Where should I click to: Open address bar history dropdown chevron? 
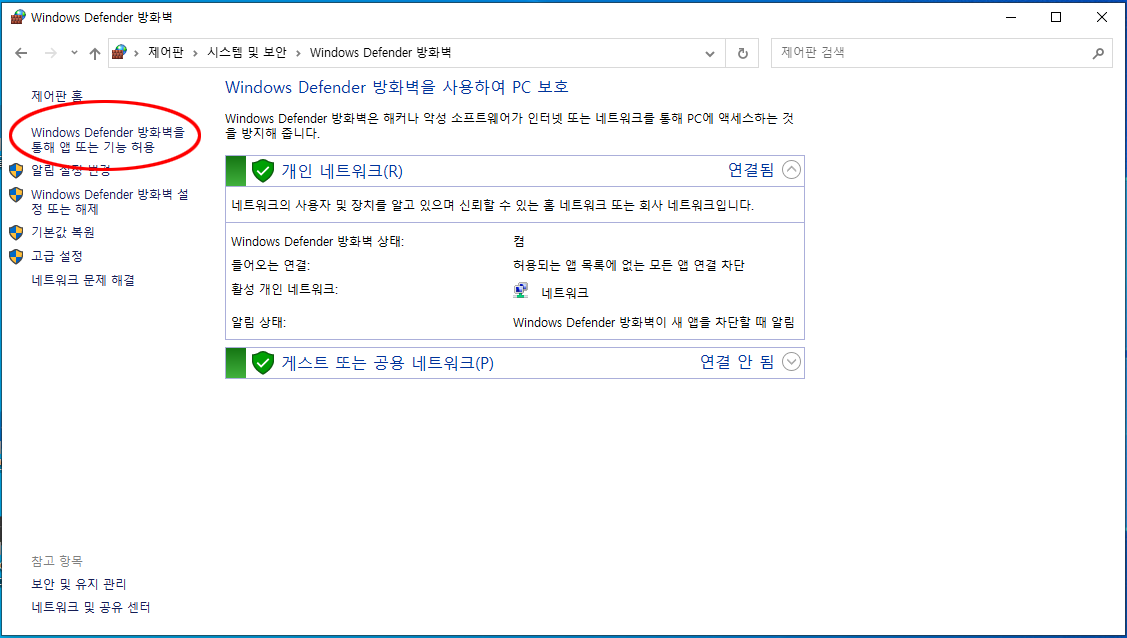pos(710,53)
